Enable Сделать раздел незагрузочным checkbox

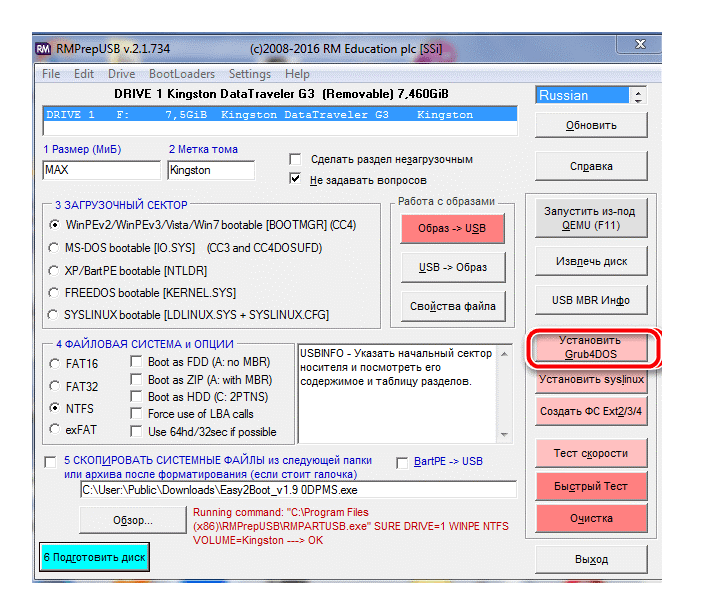295,159
